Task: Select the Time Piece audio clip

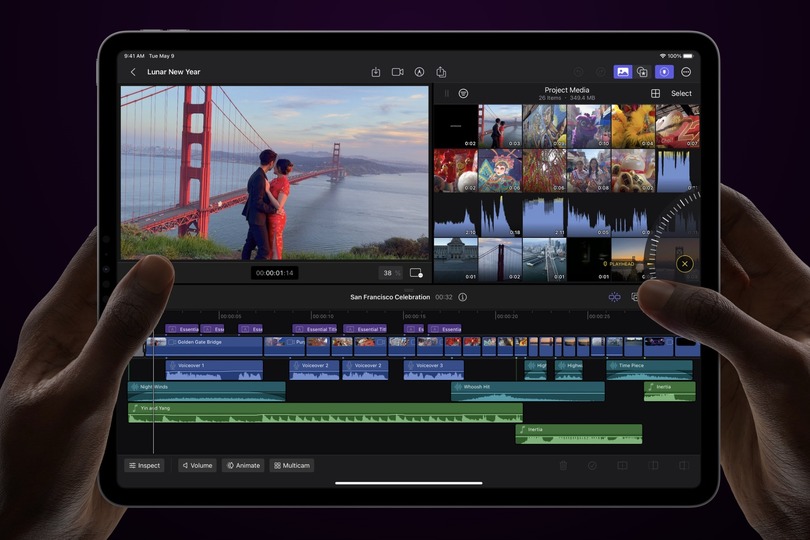Action: click(649, 370)
